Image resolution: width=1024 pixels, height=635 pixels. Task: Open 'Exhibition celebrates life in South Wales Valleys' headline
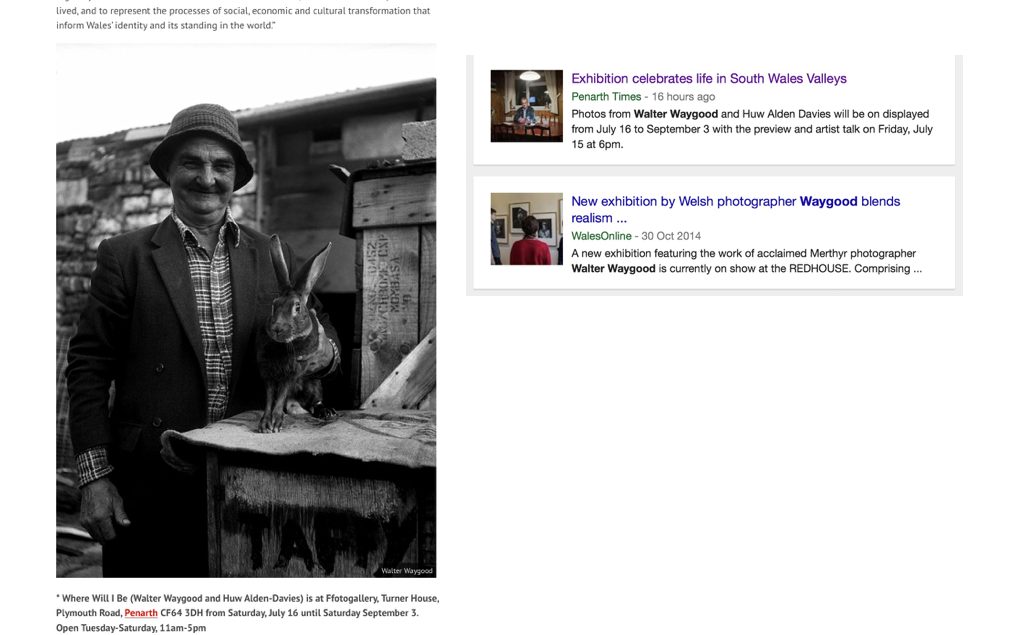click(709, 78)
